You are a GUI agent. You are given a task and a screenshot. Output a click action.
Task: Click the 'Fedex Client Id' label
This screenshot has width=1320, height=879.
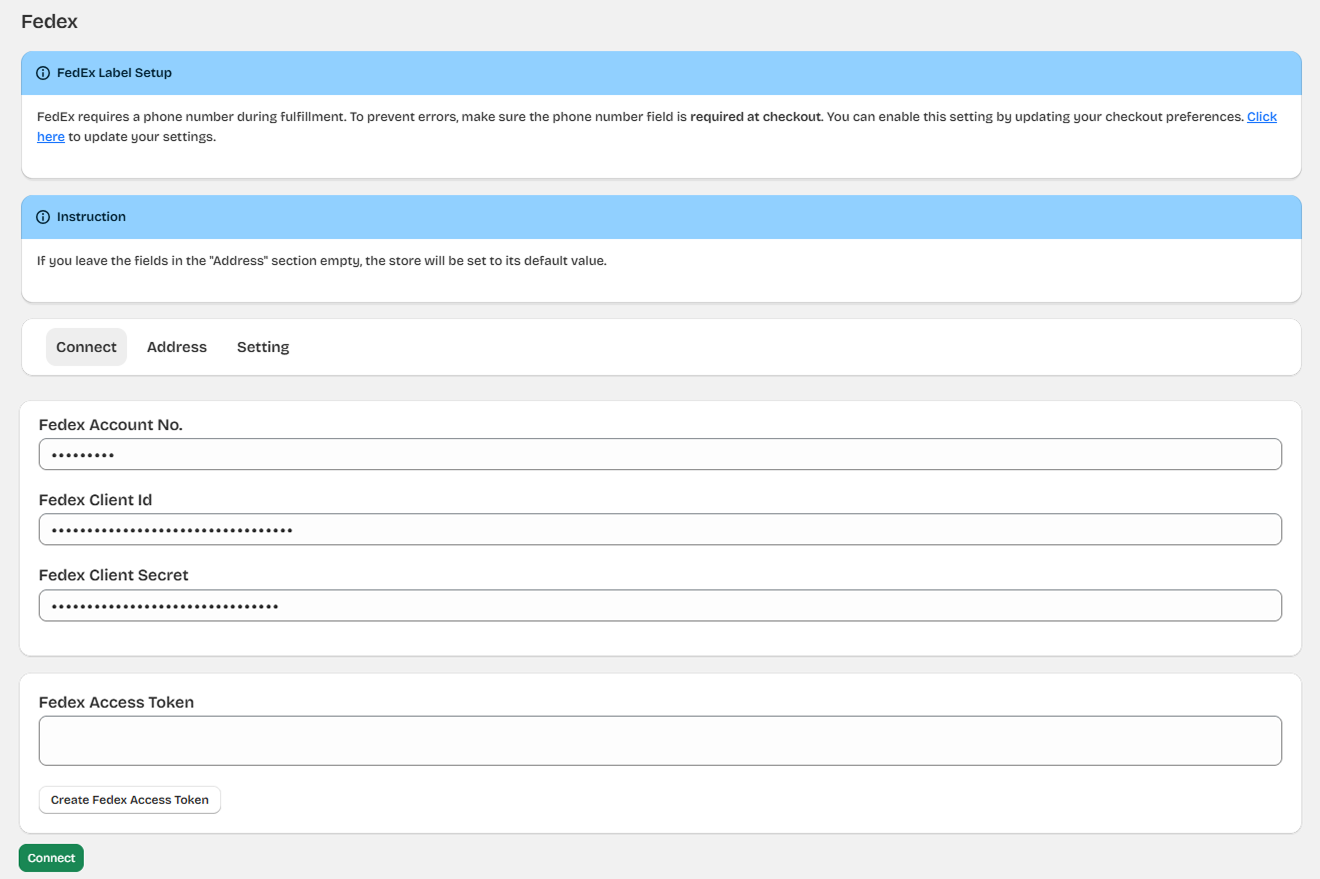95,500
